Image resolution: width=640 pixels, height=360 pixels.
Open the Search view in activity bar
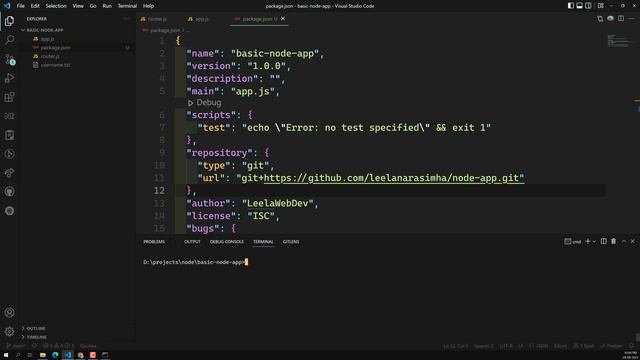pyautogui.click(x=9, y=40)
